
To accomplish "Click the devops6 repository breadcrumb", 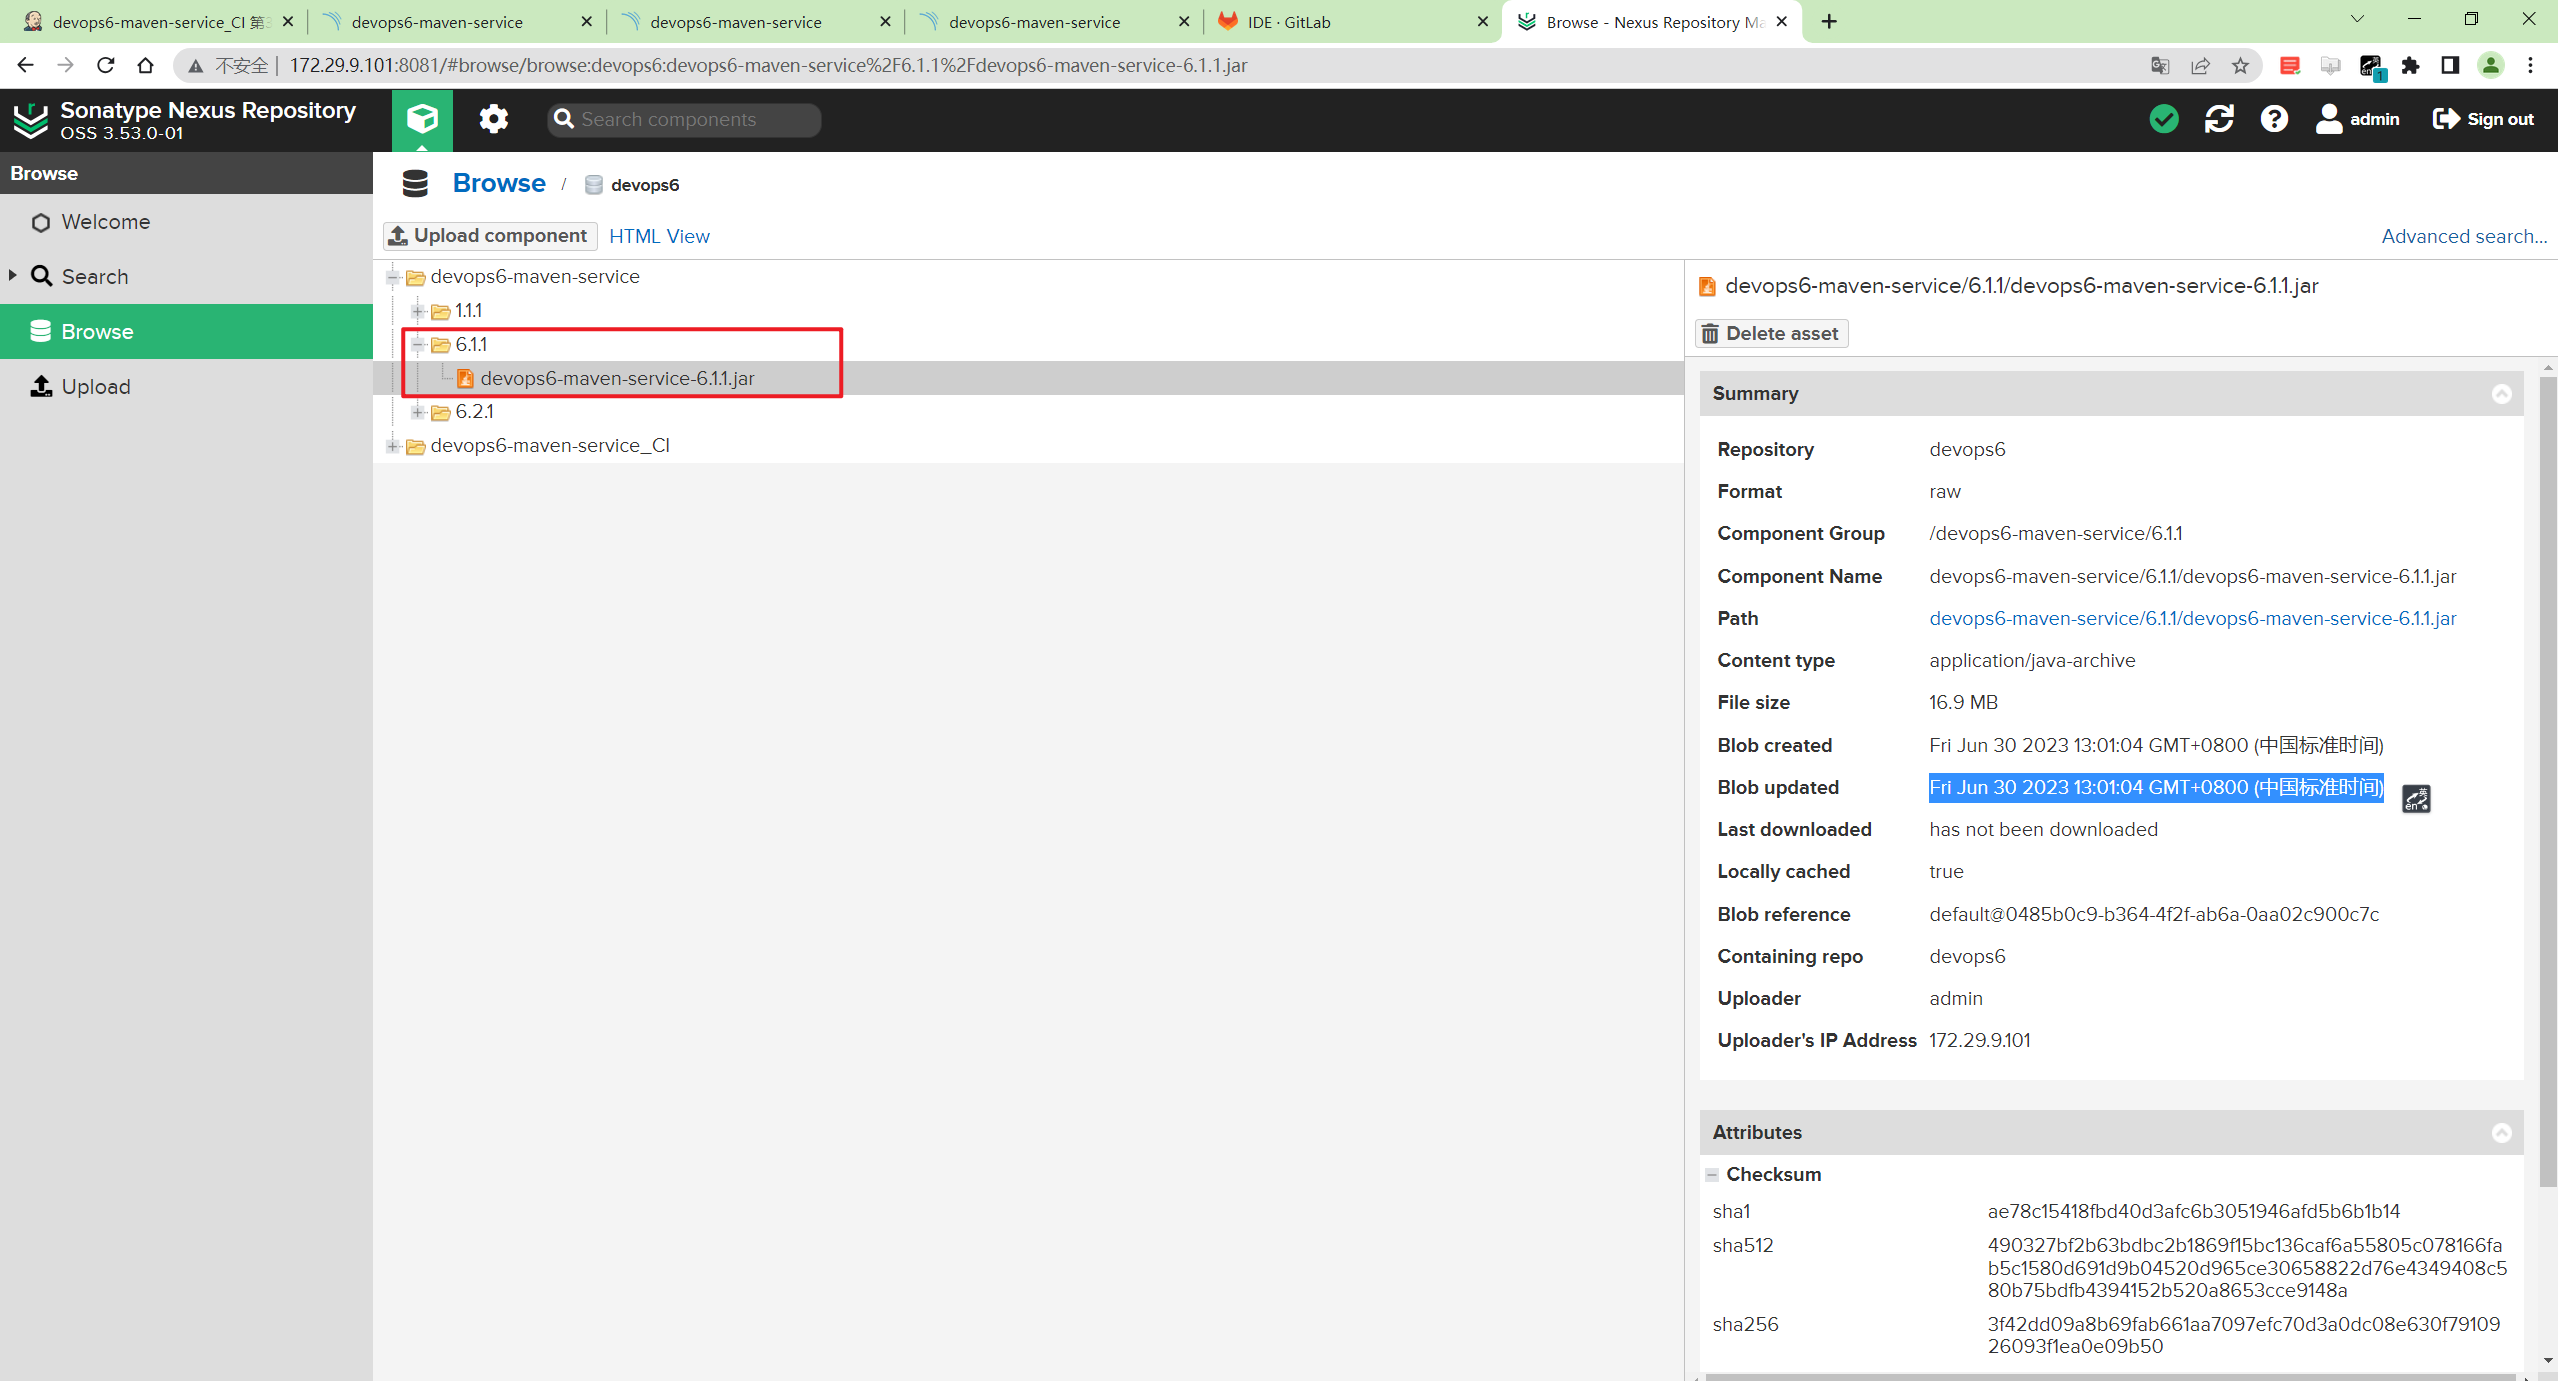I will pos(632,185).
